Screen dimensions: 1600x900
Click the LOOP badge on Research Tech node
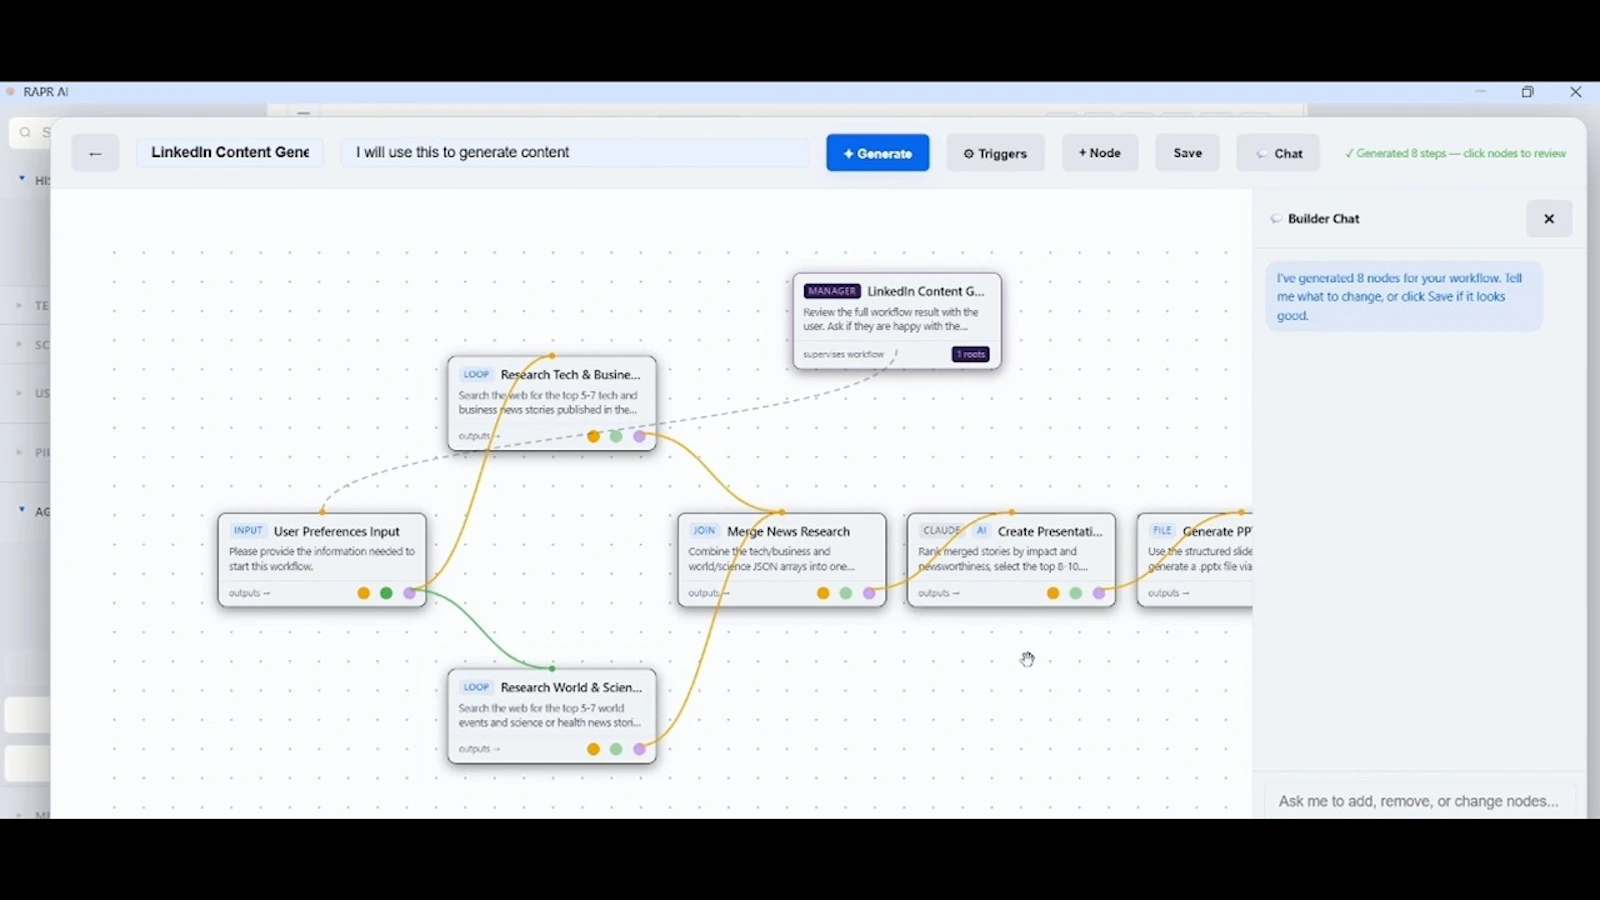click(x=476, y=374)
